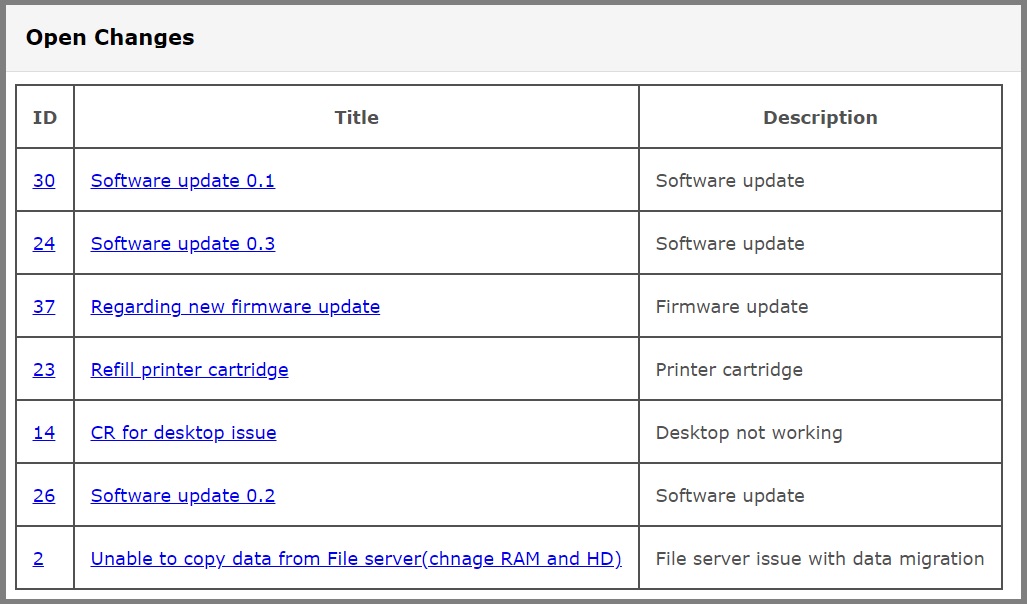Click File server issue with data migration text
This screenshot has width=1027, height=604.
point(820,558)
